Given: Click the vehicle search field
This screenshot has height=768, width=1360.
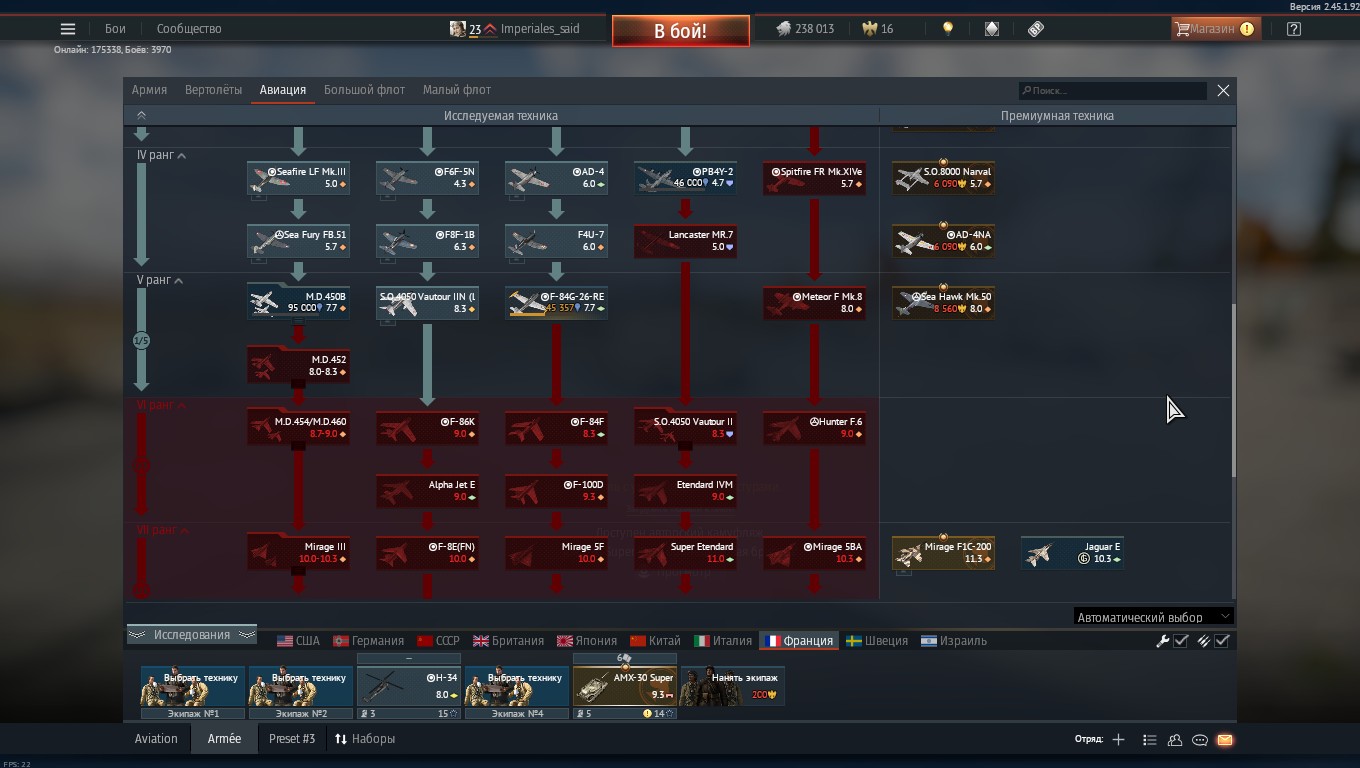Looking at the screenshot, I should pos(1112,91).
